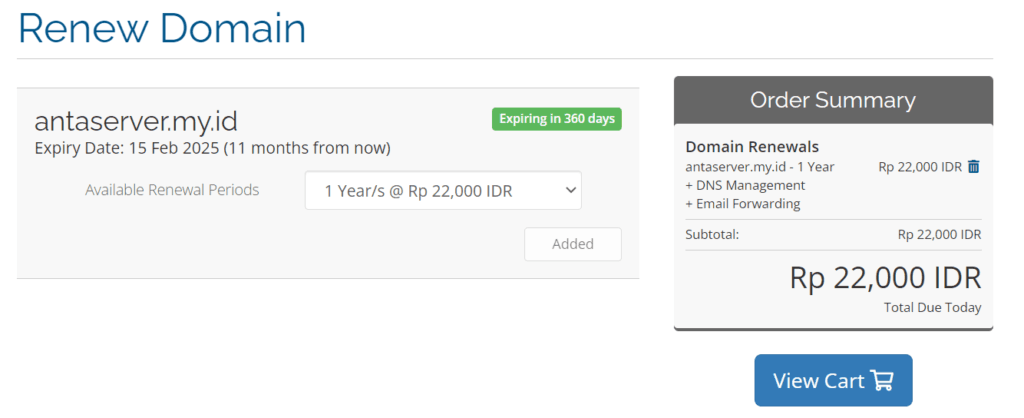Expand the chevron arrow of renewal period select

pos(570,190)
